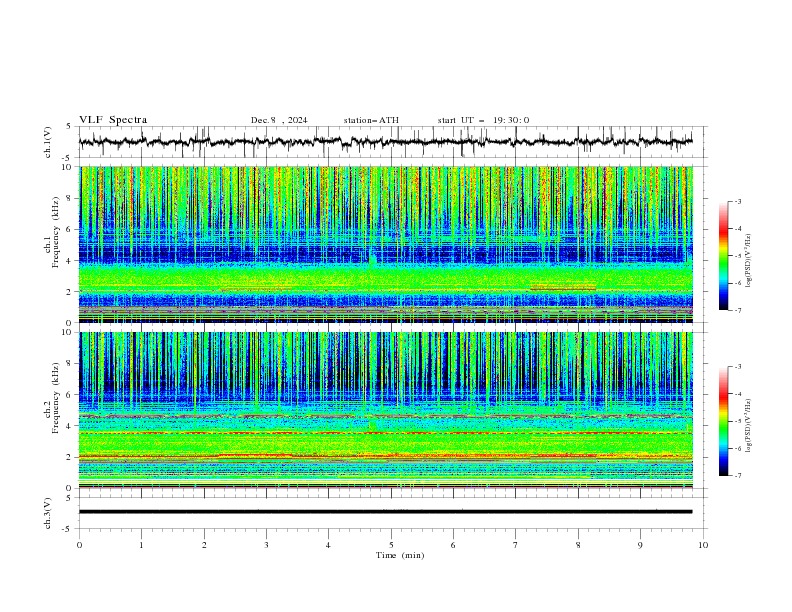Viewport: 792px width, 612px height.
Task: Click time axis tick label "7"
Action: click(516, 545)
